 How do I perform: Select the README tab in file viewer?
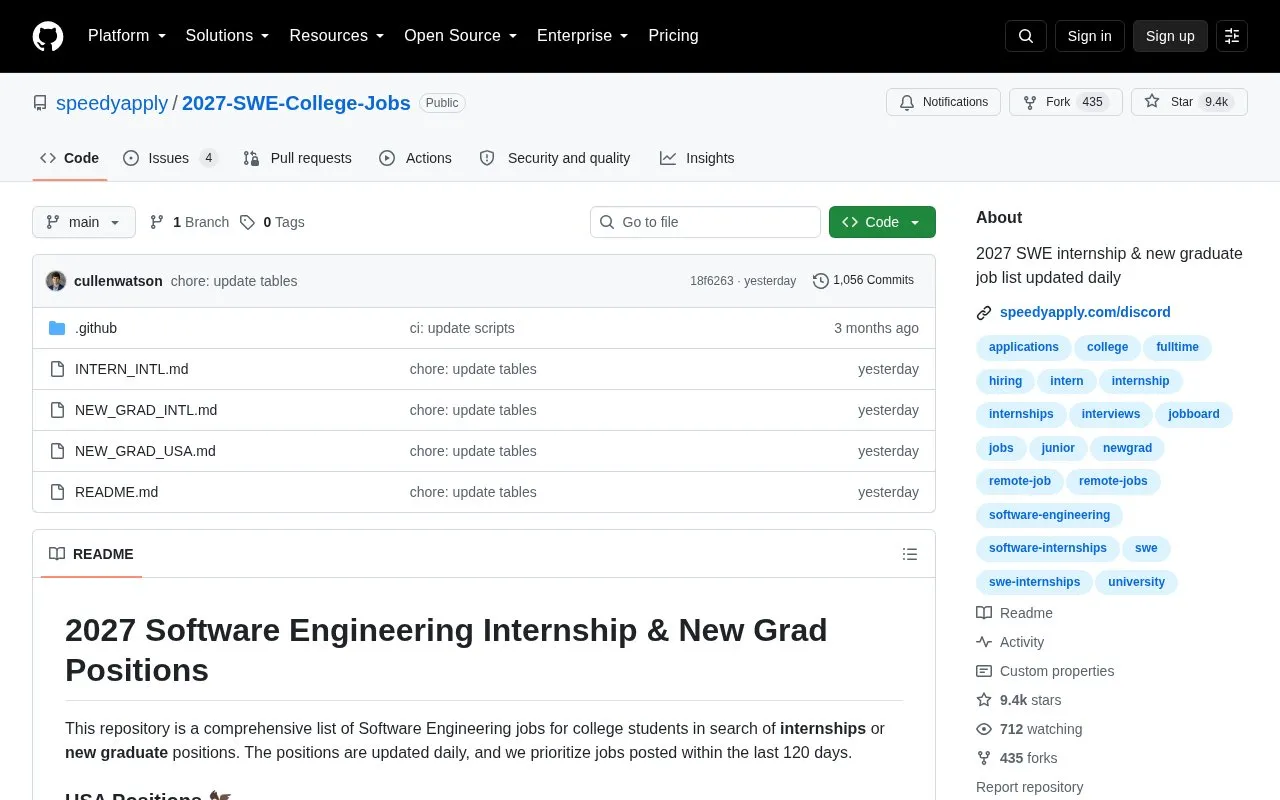tap(91, 554)
